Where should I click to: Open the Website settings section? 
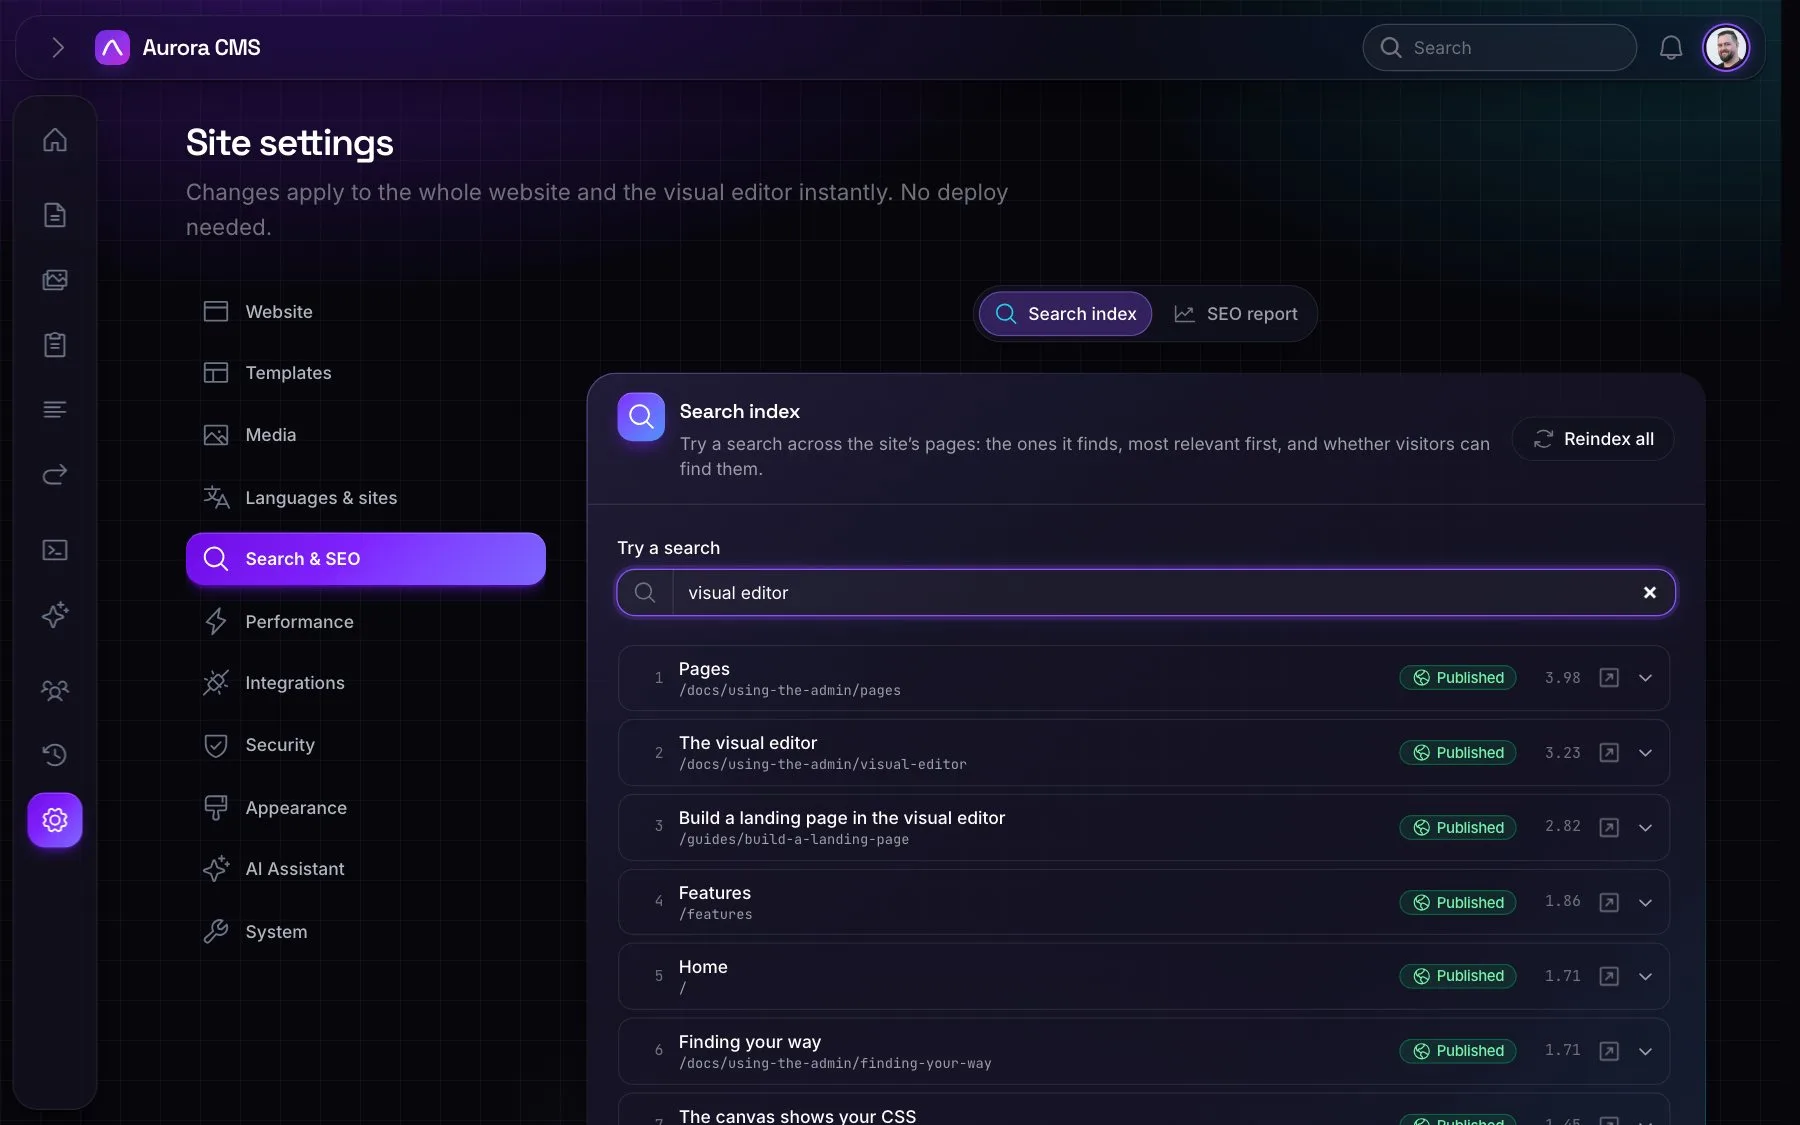coord(366,312)
